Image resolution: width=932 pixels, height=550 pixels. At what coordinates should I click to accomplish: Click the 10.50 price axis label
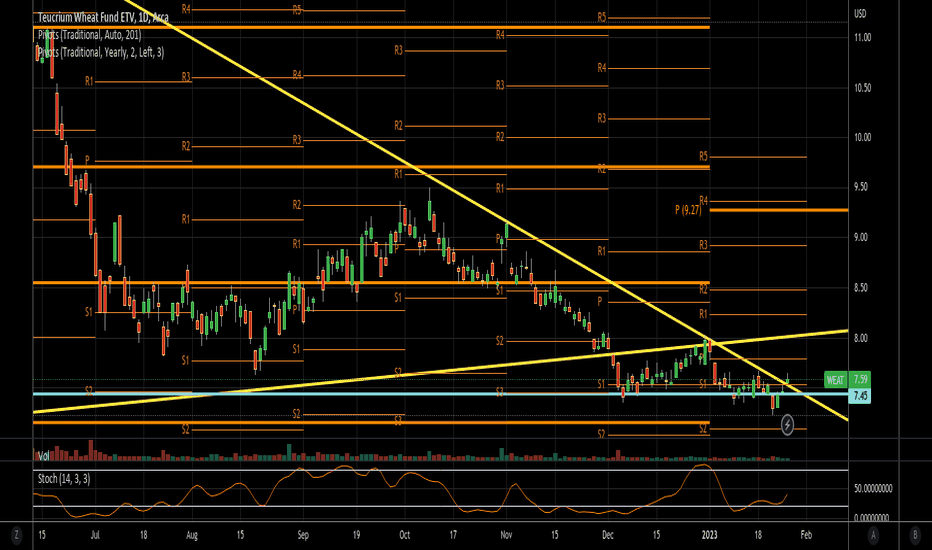tap(862, 88)
